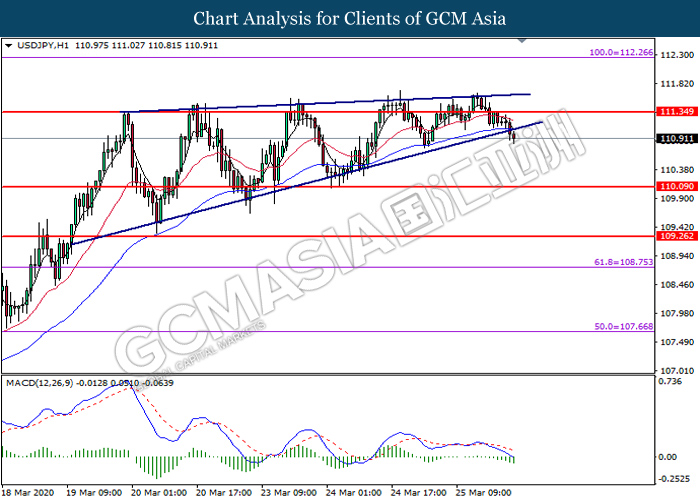This screenshot has height=500, width=700.
Task: Click the 0.00 level on MACD scale
Action: tap(666, 457)
